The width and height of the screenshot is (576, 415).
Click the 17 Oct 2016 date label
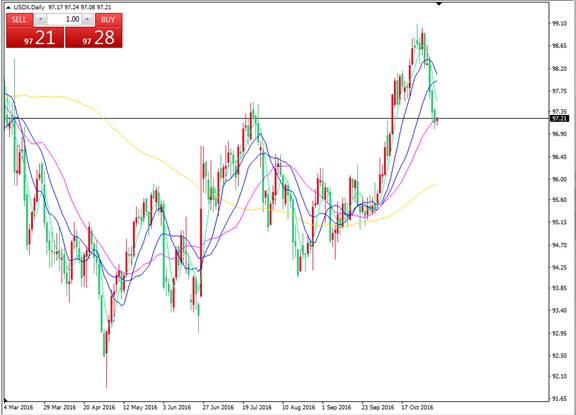pos(417,407)
